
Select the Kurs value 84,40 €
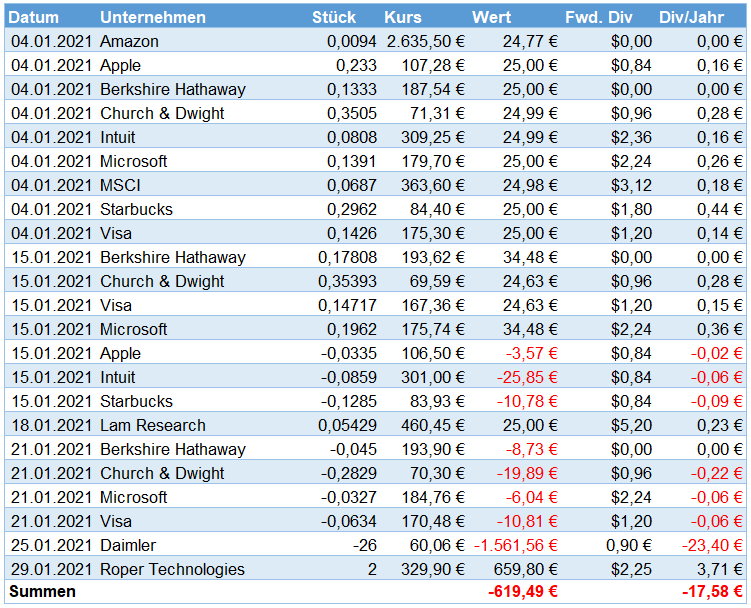point(437,209)
